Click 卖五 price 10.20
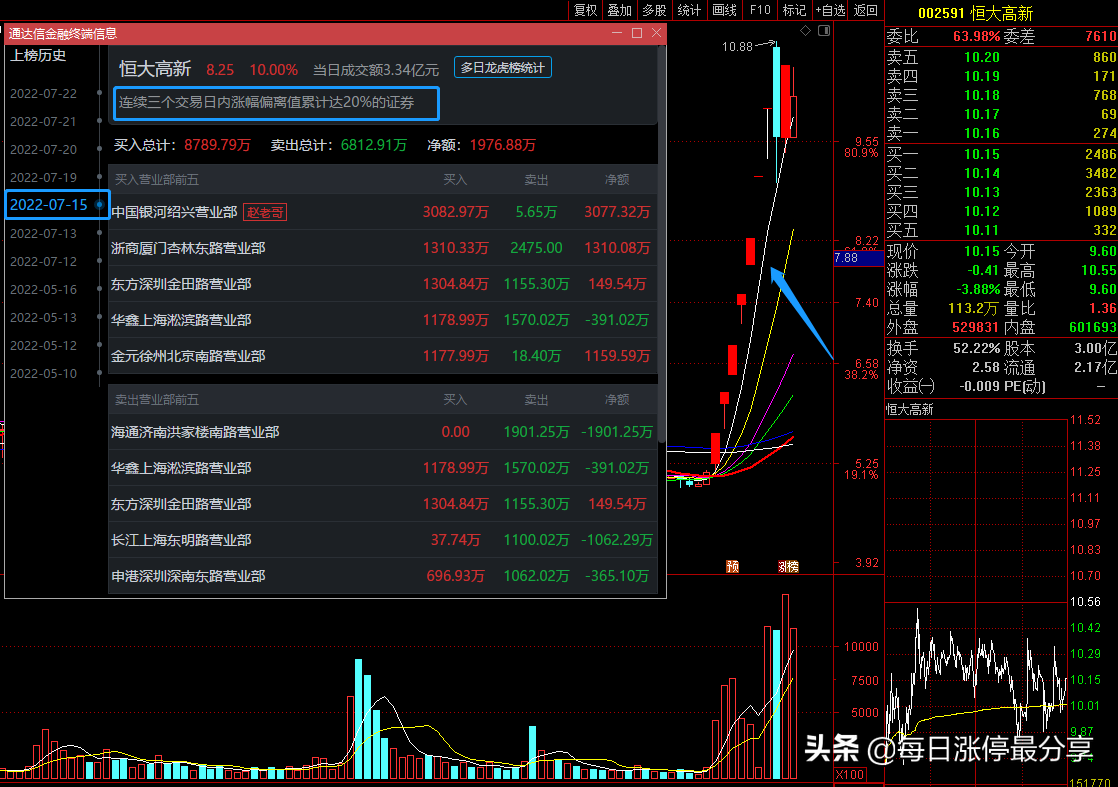 [982, 57]
